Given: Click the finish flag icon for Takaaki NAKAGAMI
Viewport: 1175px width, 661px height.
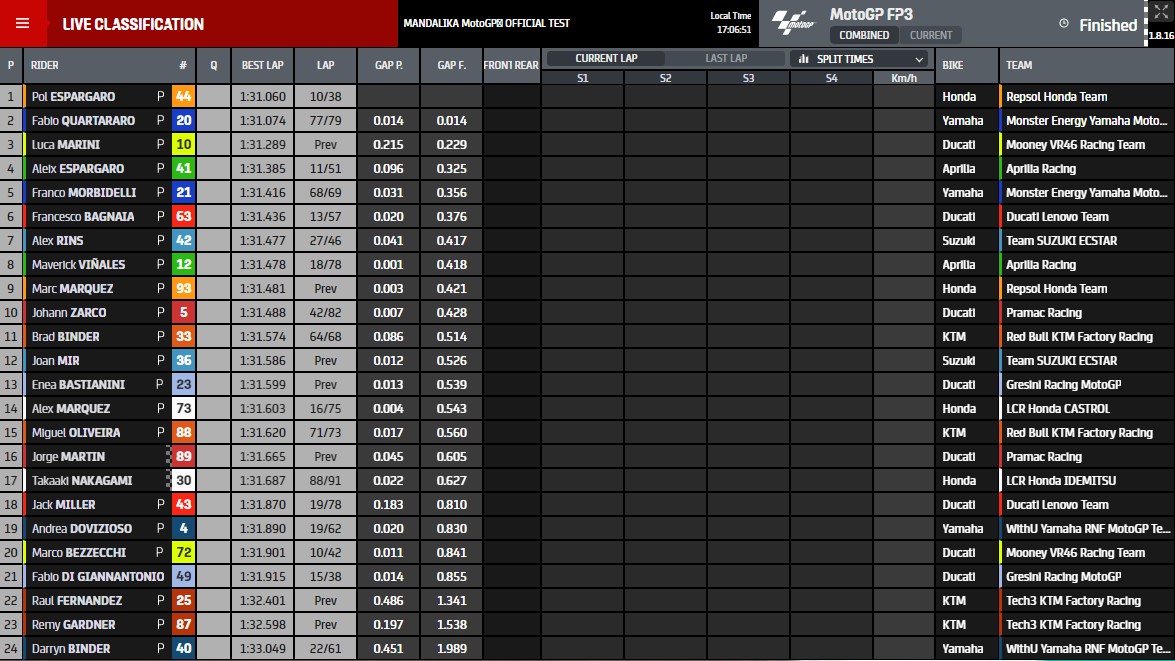Looking at the screenshot, I should coord(169,480).
